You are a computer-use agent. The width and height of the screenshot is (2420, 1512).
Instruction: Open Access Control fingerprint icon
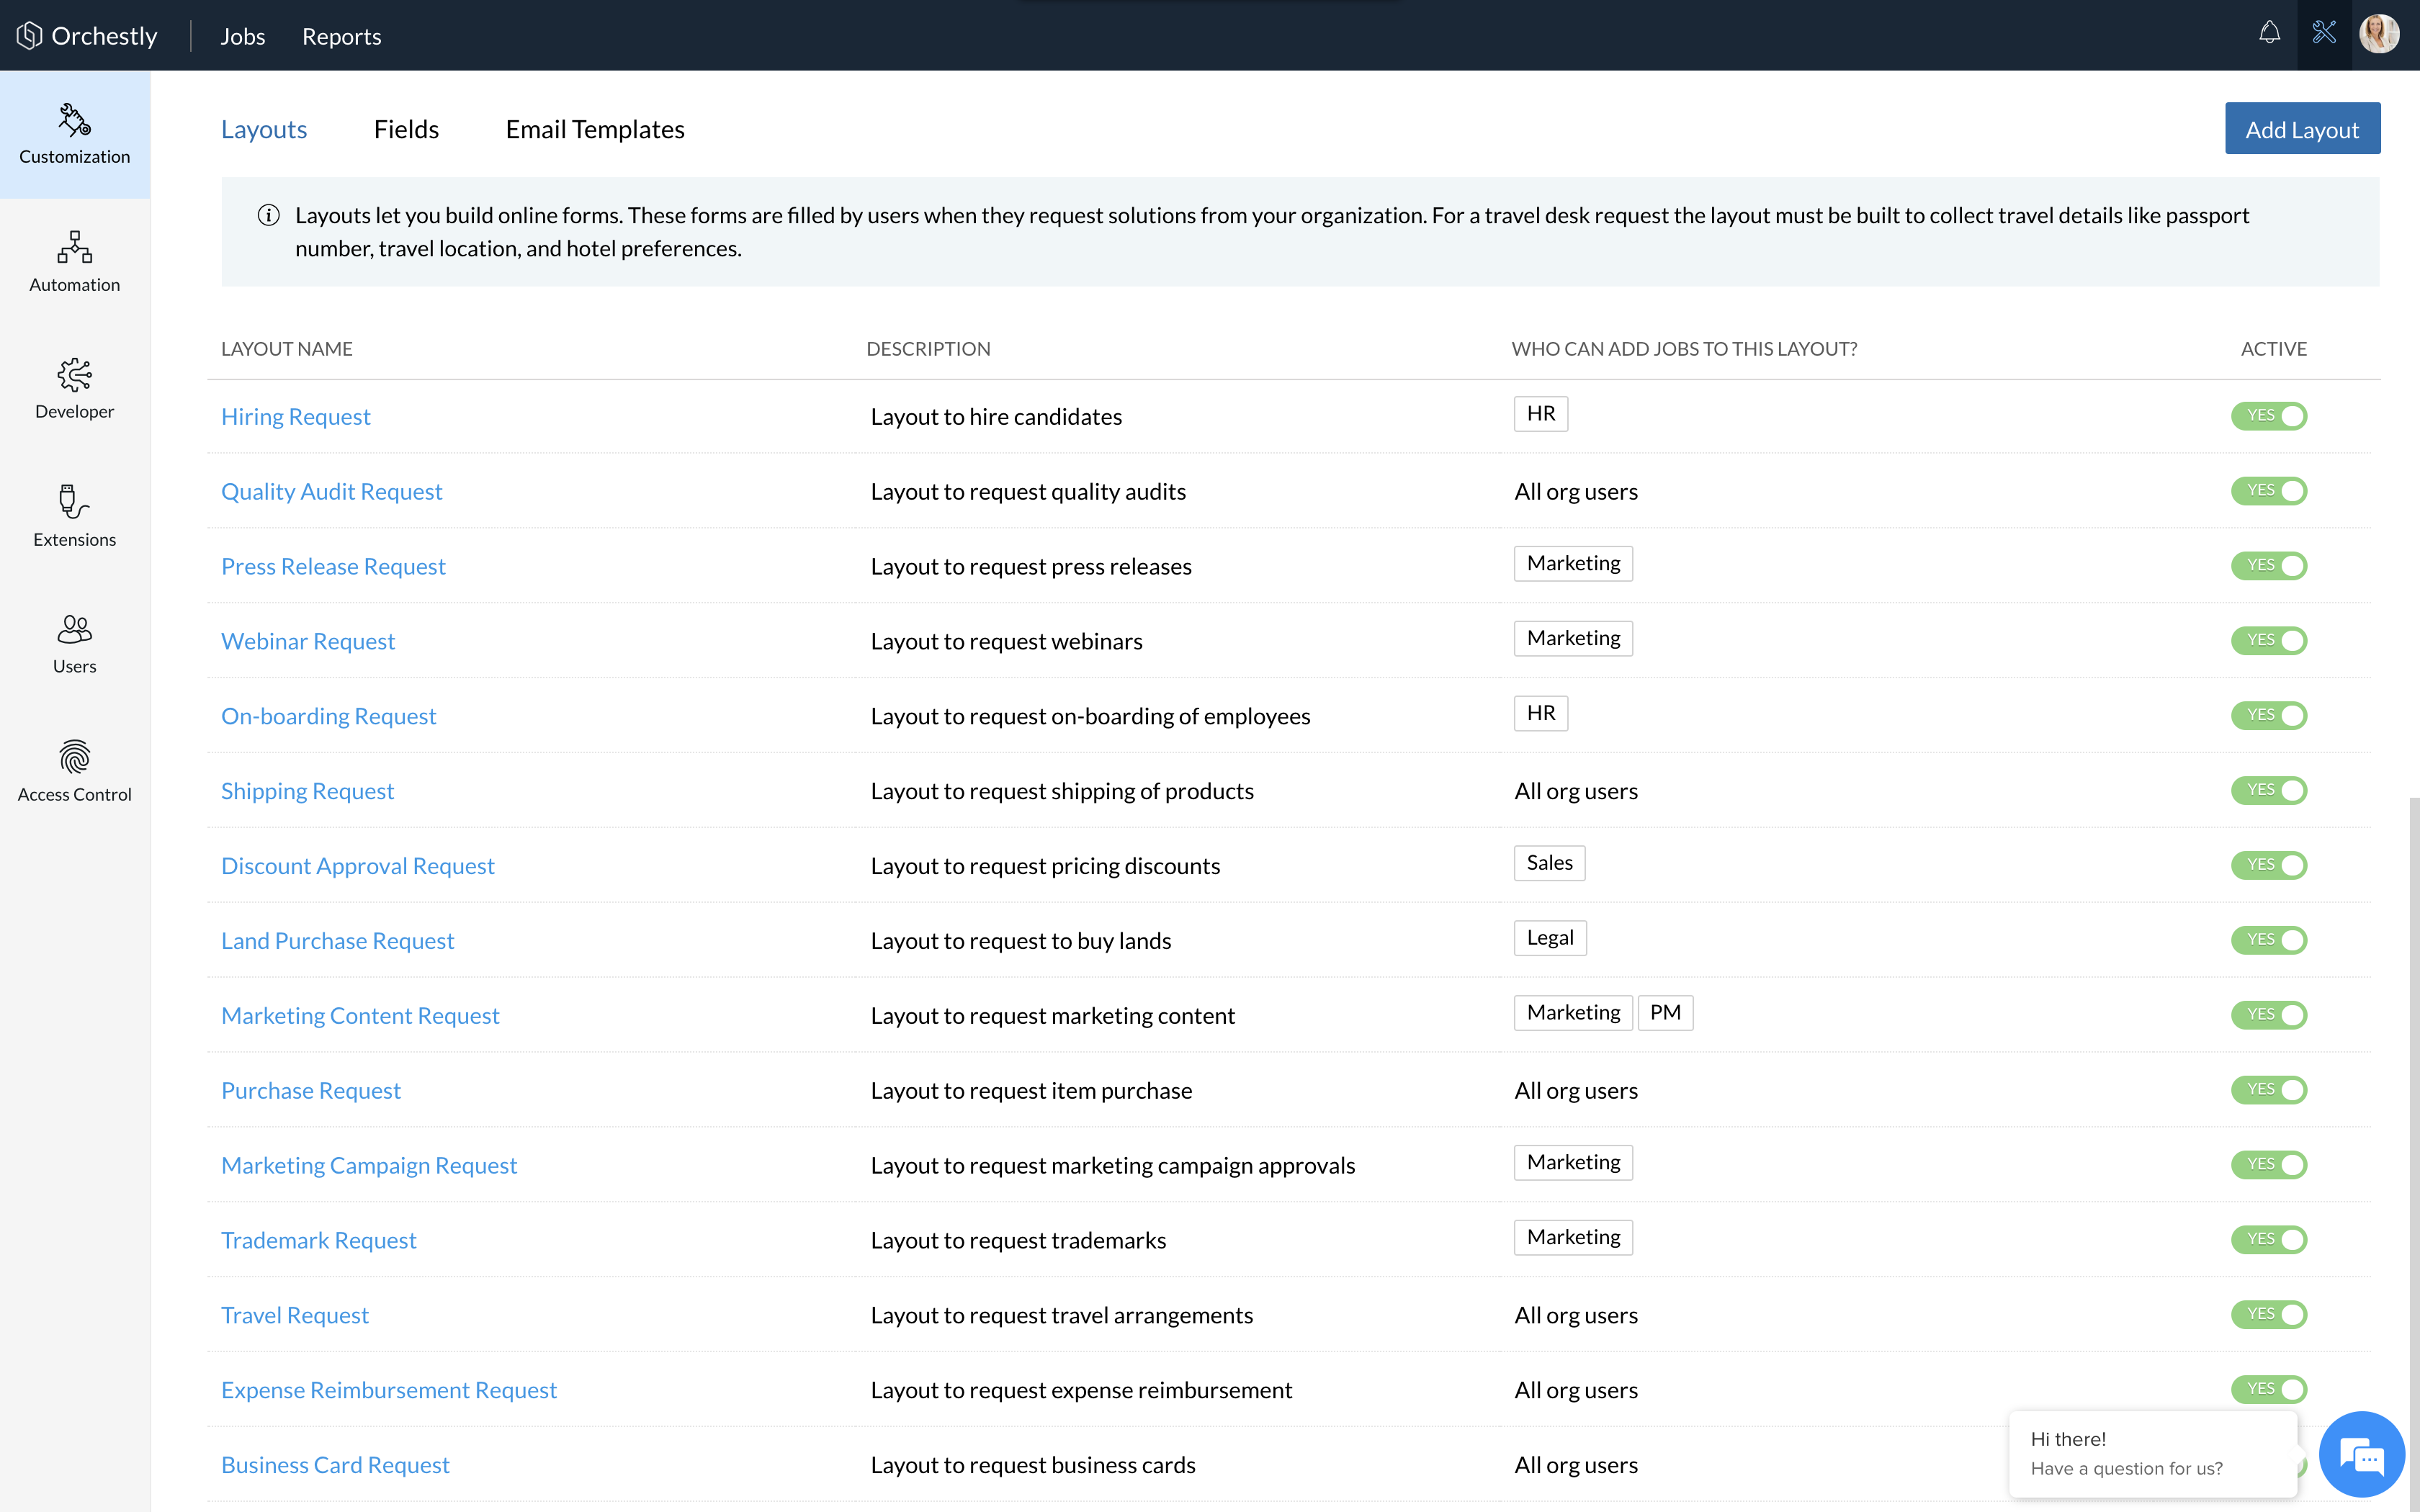pos(74,757)
